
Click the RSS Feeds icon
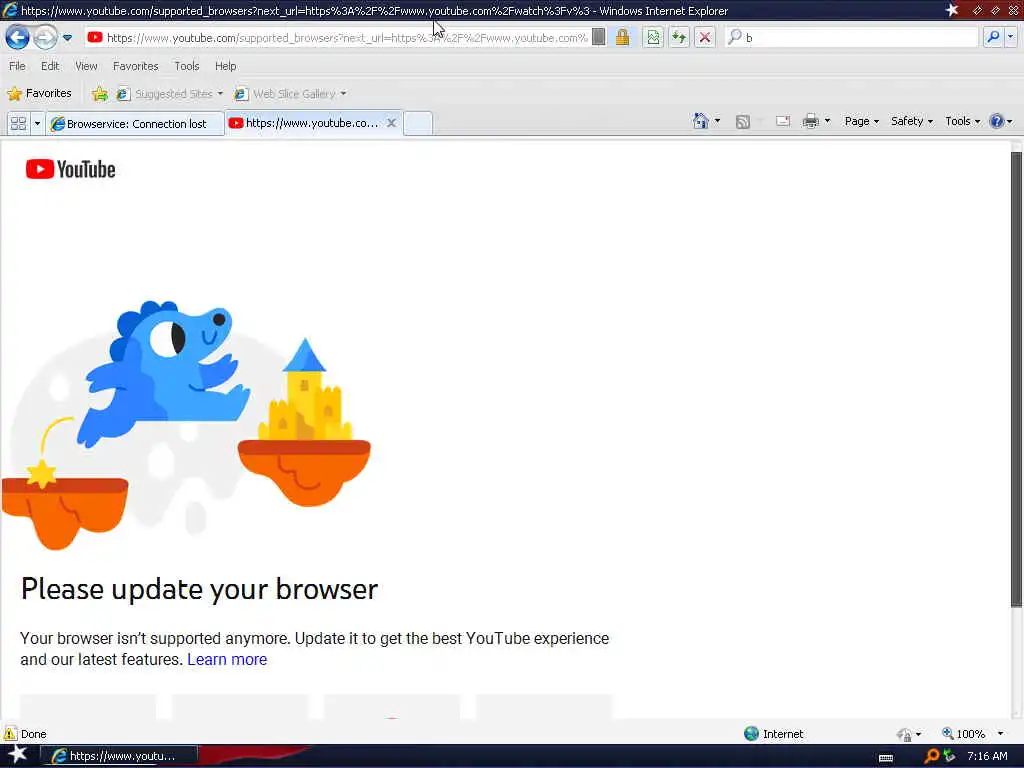(743, 121)
